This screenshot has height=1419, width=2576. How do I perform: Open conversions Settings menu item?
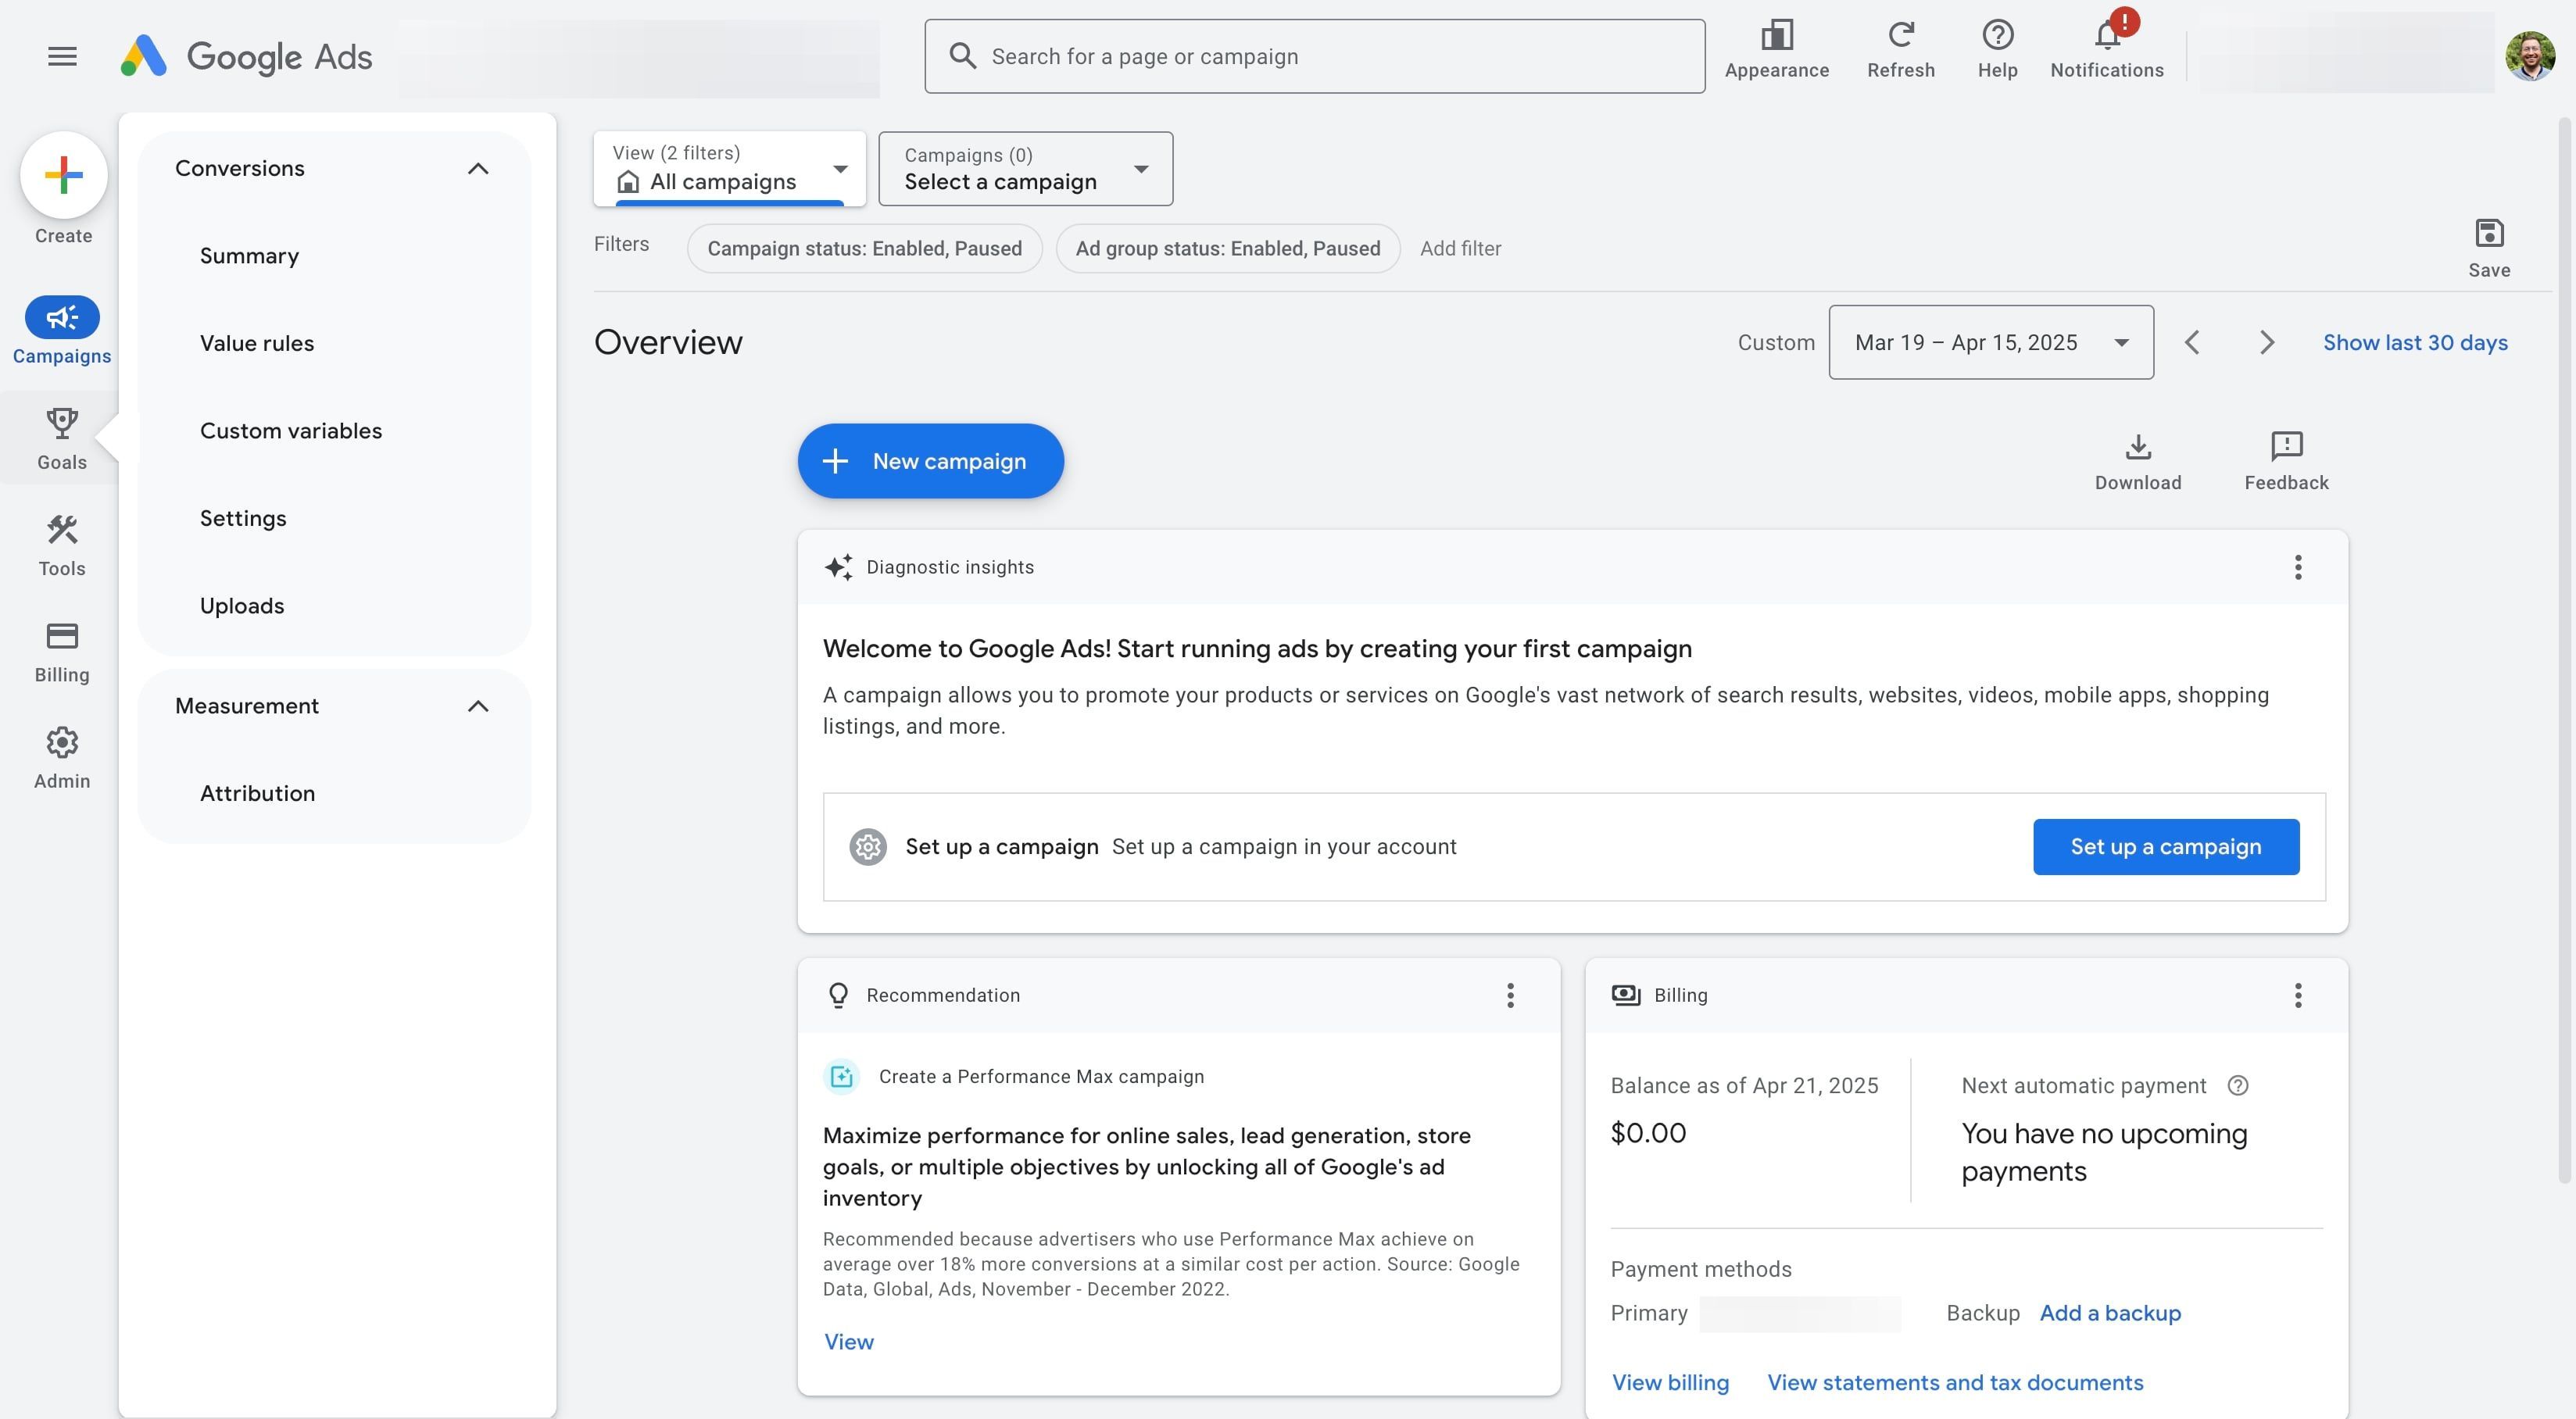(243, 518)
